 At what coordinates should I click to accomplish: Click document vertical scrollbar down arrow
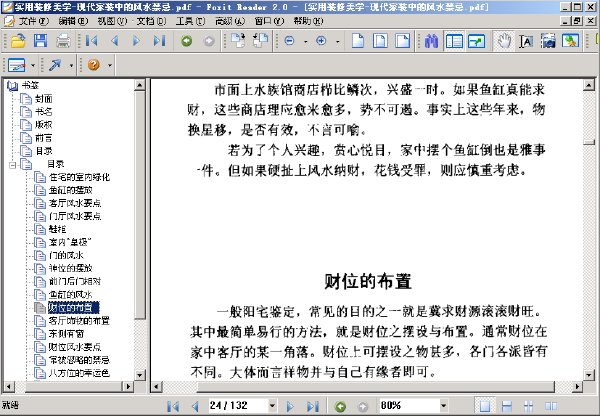589,375
